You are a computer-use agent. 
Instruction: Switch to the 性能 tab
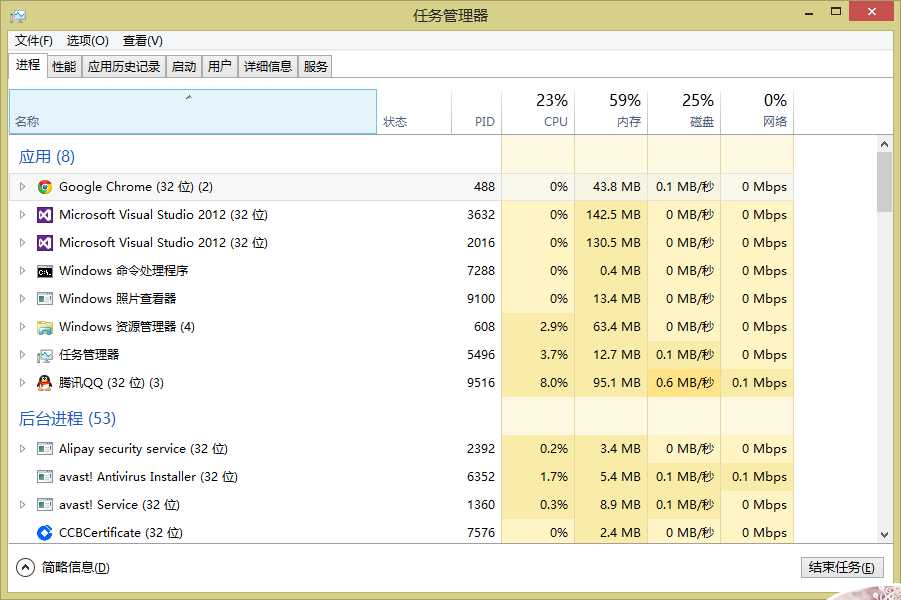tap(63, 66)
